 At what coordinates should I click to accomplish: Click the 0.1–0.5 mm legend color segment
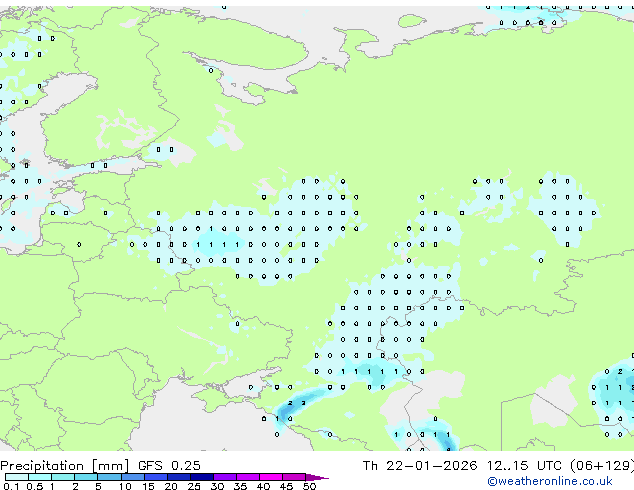17,477
